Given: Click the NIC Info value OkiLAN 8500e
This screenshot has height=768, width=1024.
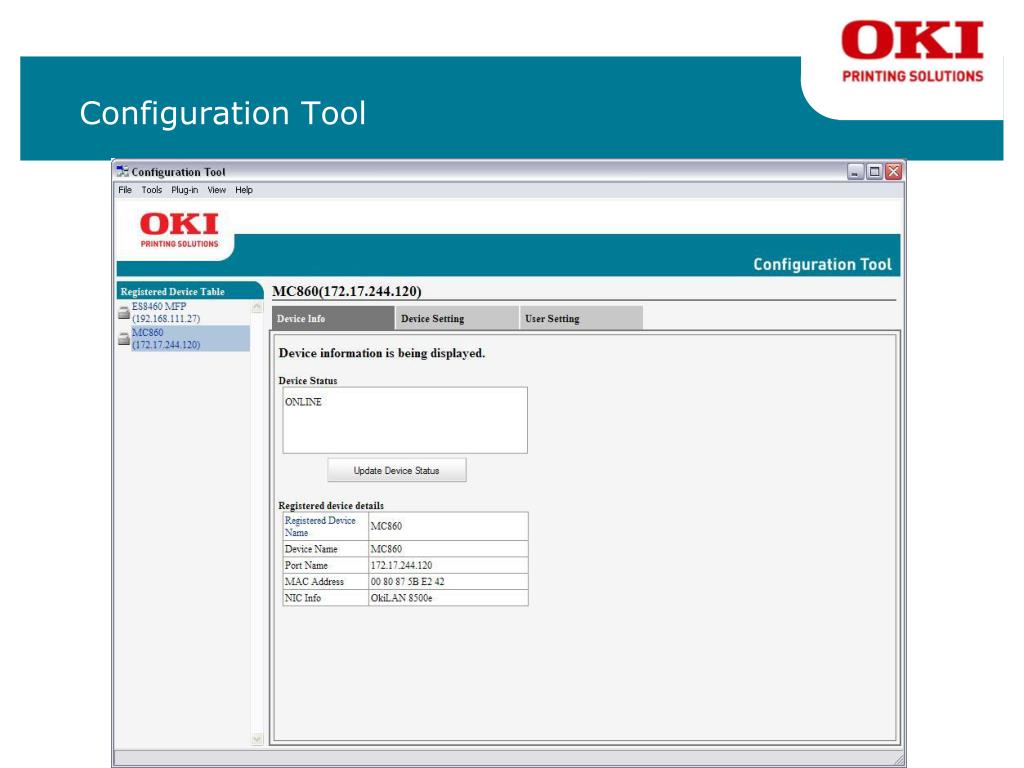Looking at the screenshot, I should (x=448, y=598).
